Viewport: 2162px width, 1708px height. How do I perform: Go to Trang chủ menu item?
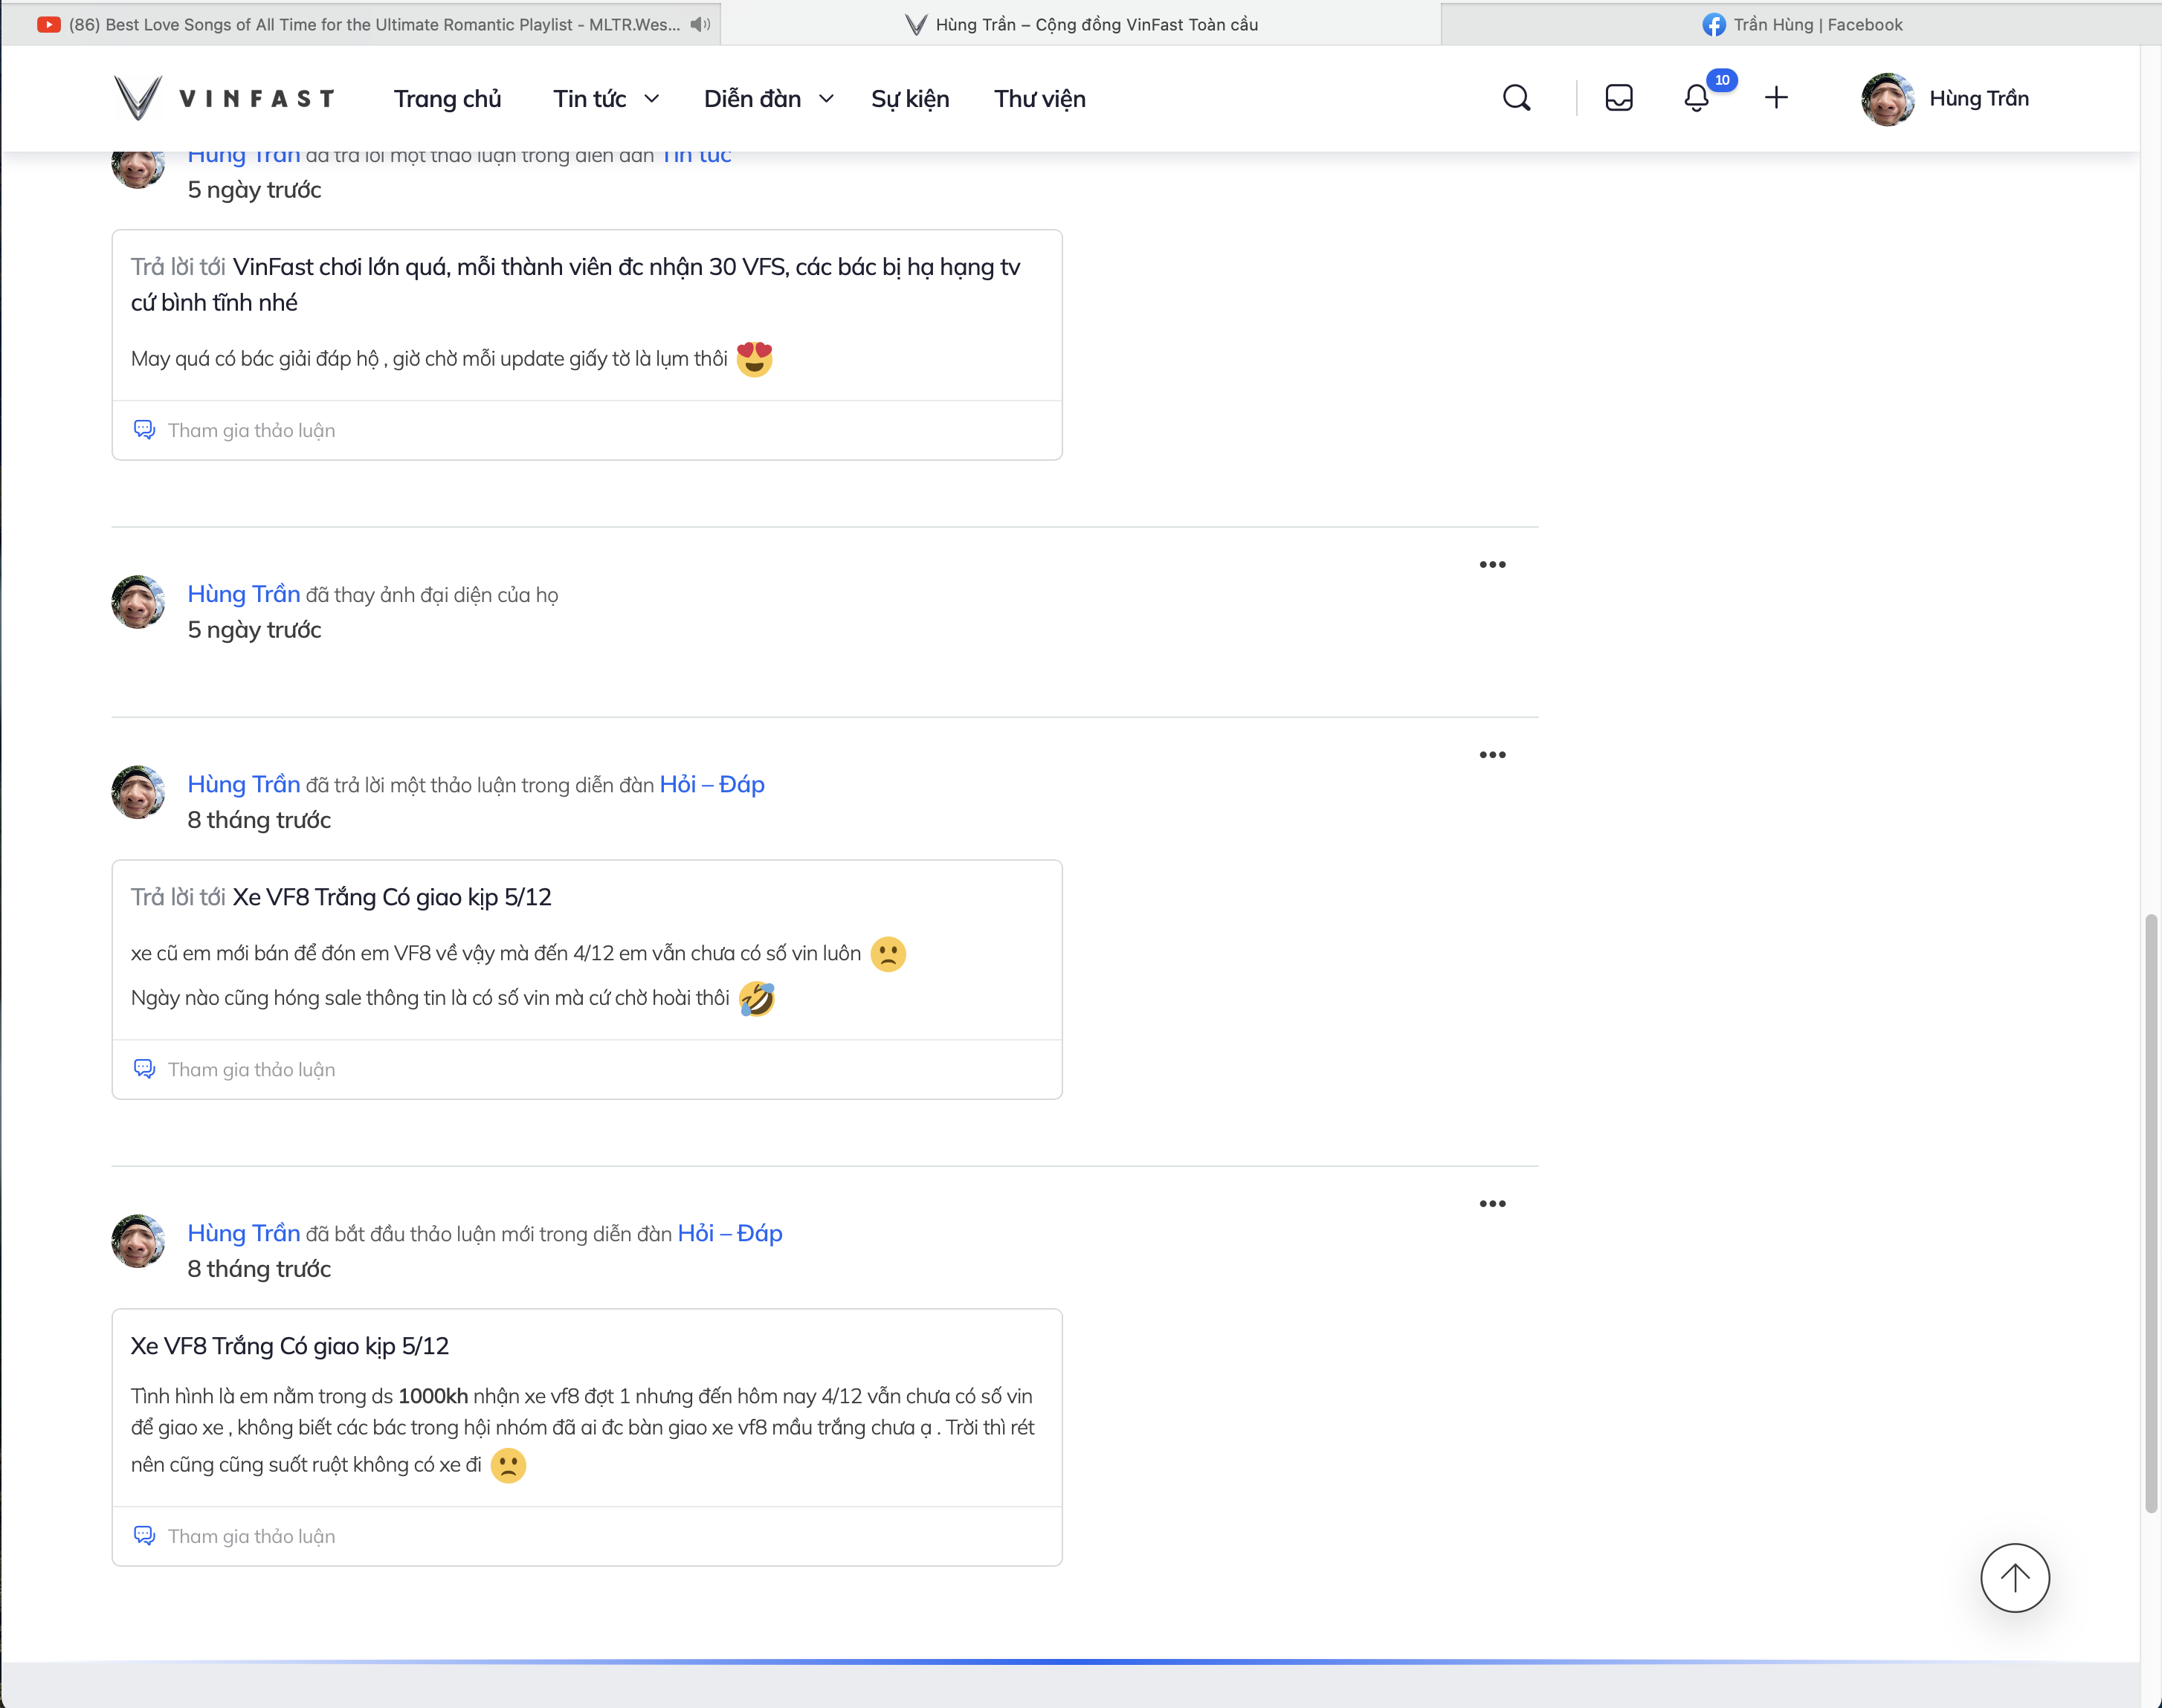pyautogui.click(x=447, y=99)
